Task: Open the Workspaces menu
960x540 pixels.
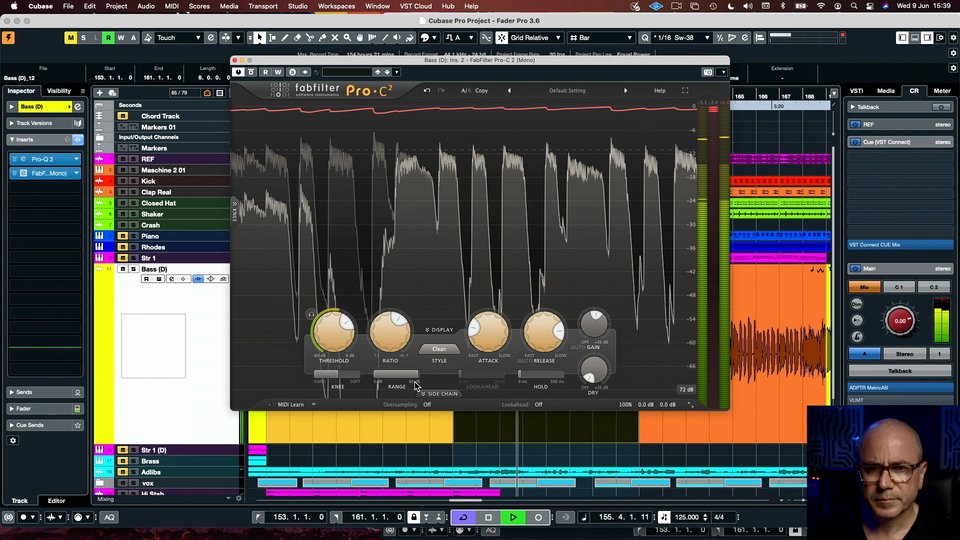Action: point(336,6)
